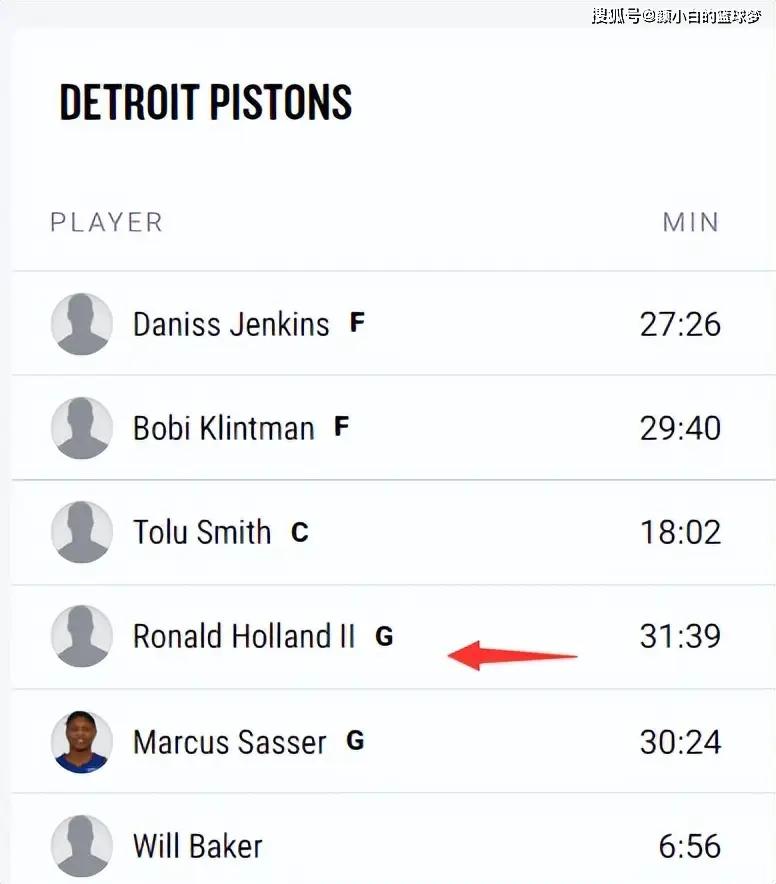Click Ronald Holland II's avatar placeholder icon

pyautogui.click(x=81, y=636)
